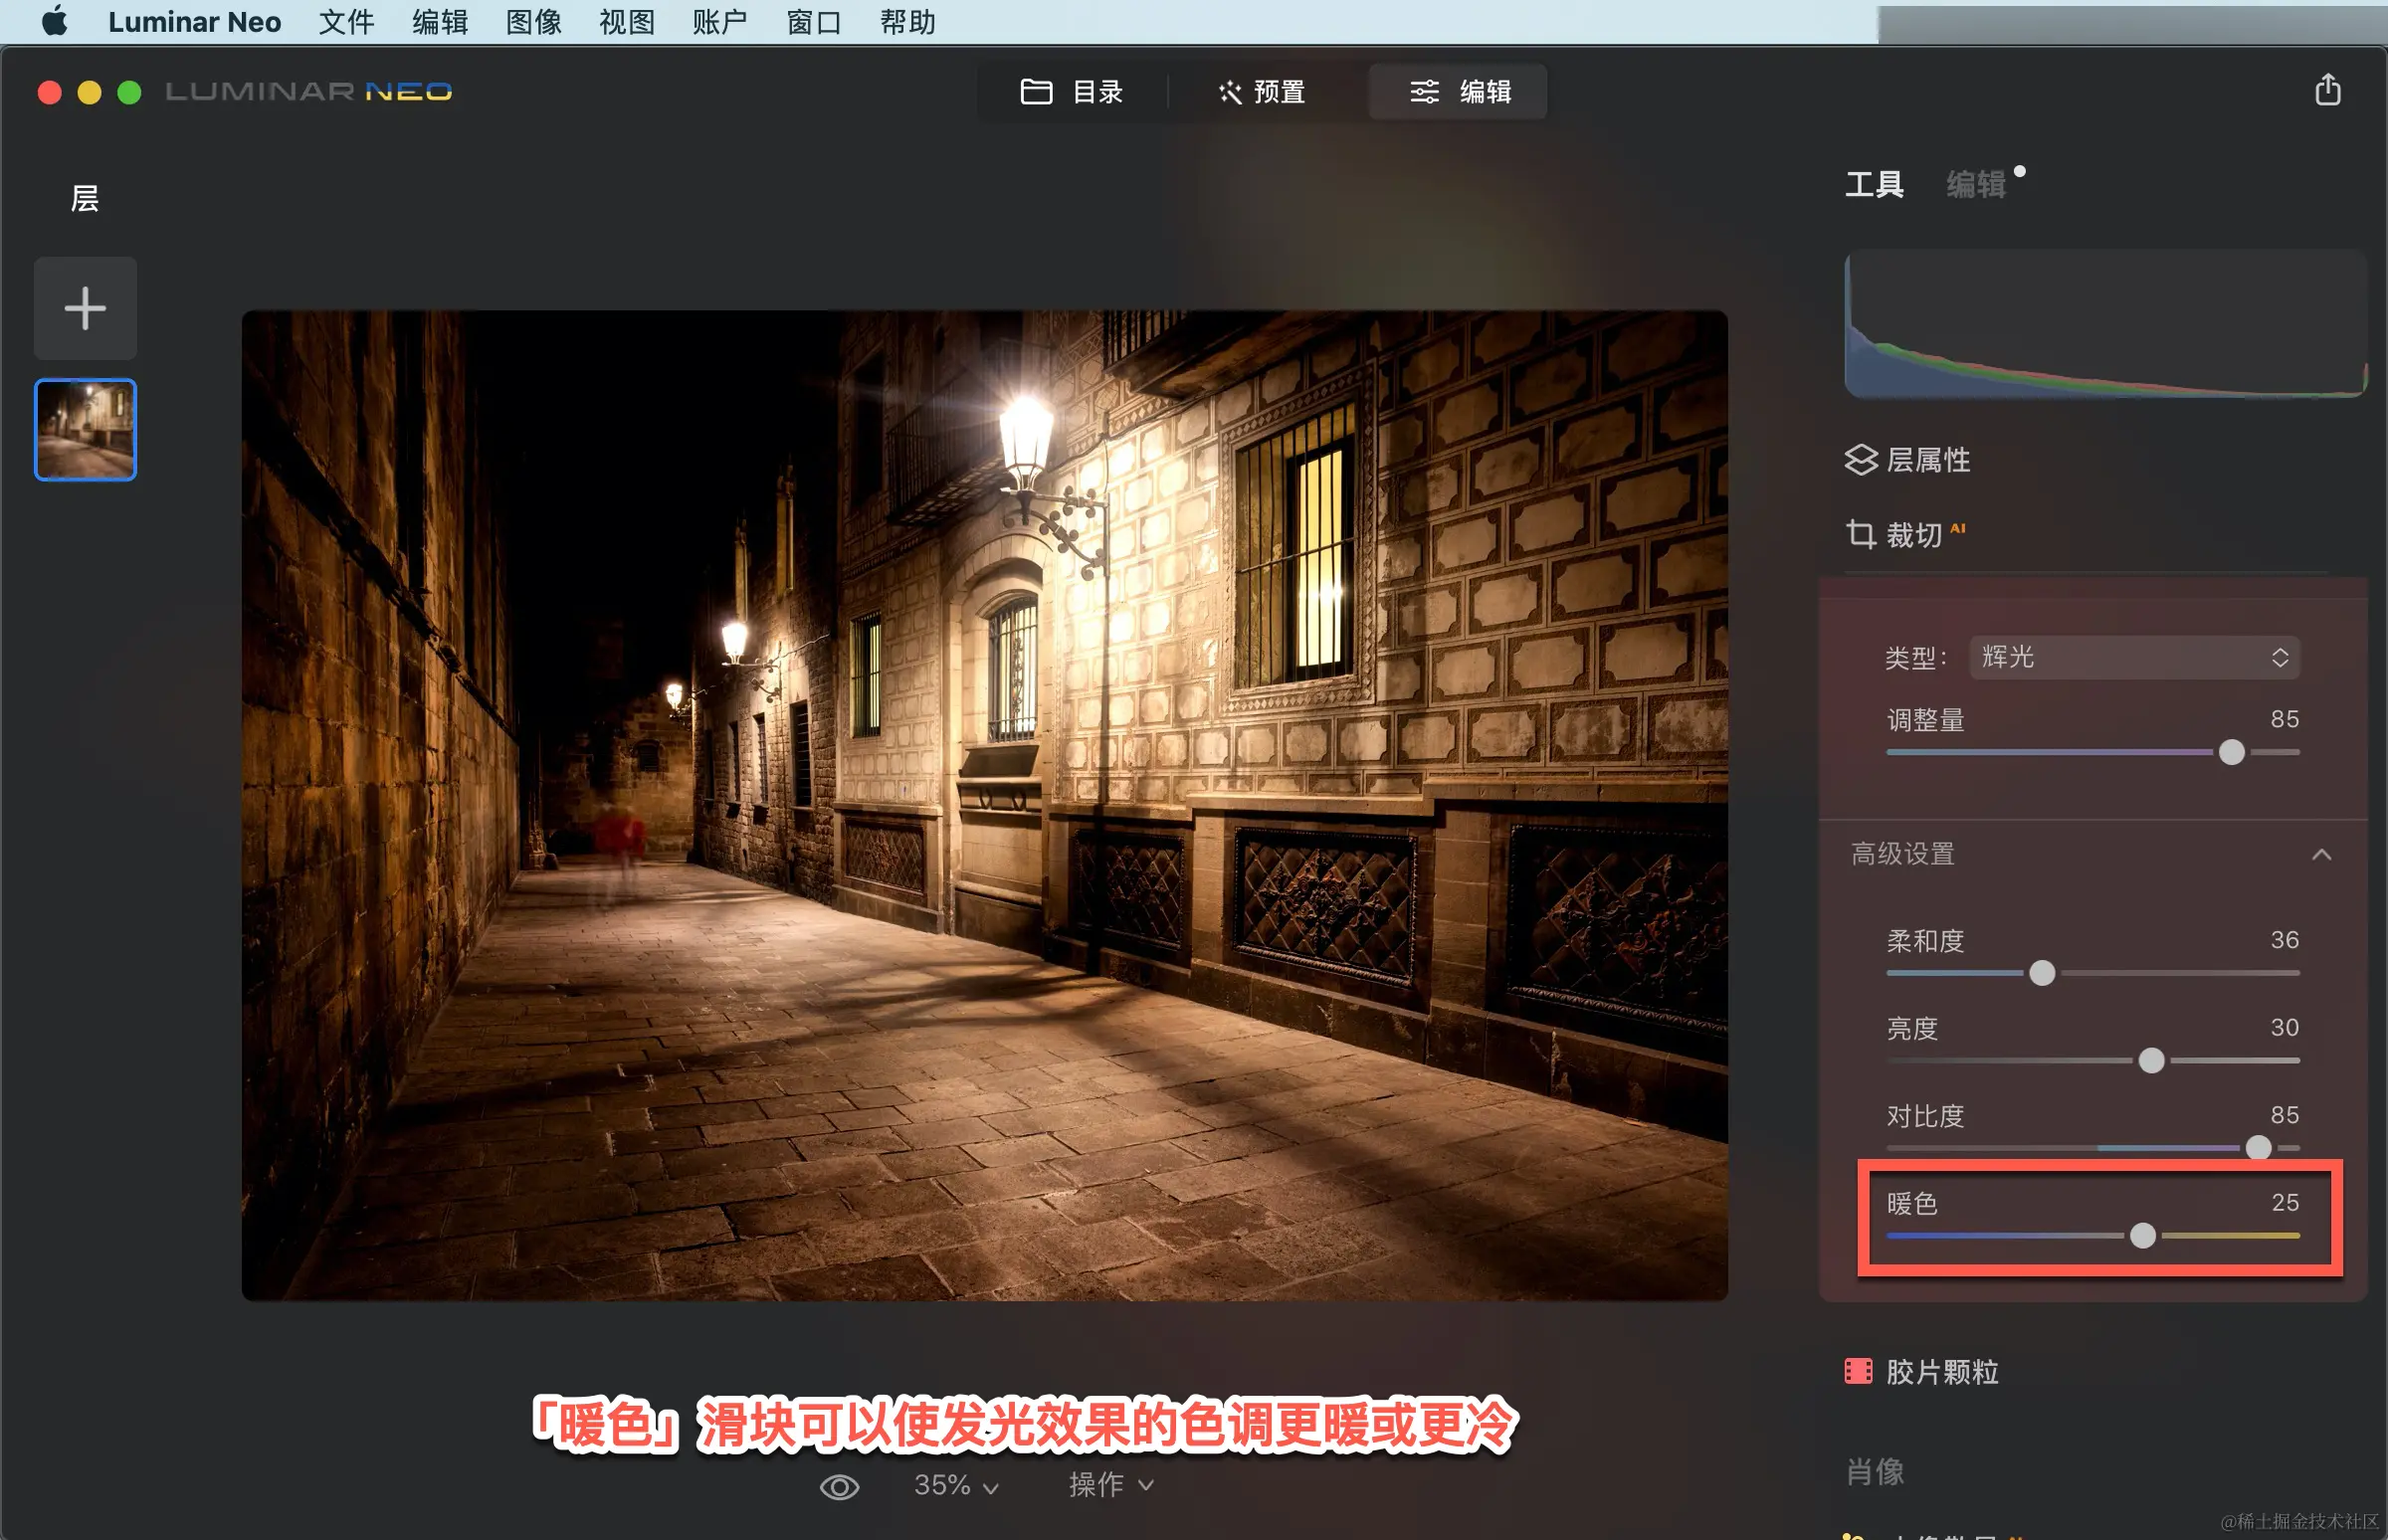The width and height of the screenshot is (2388, 1540).
Task: Click the Apple menu icon
Action: click(55, 21)
